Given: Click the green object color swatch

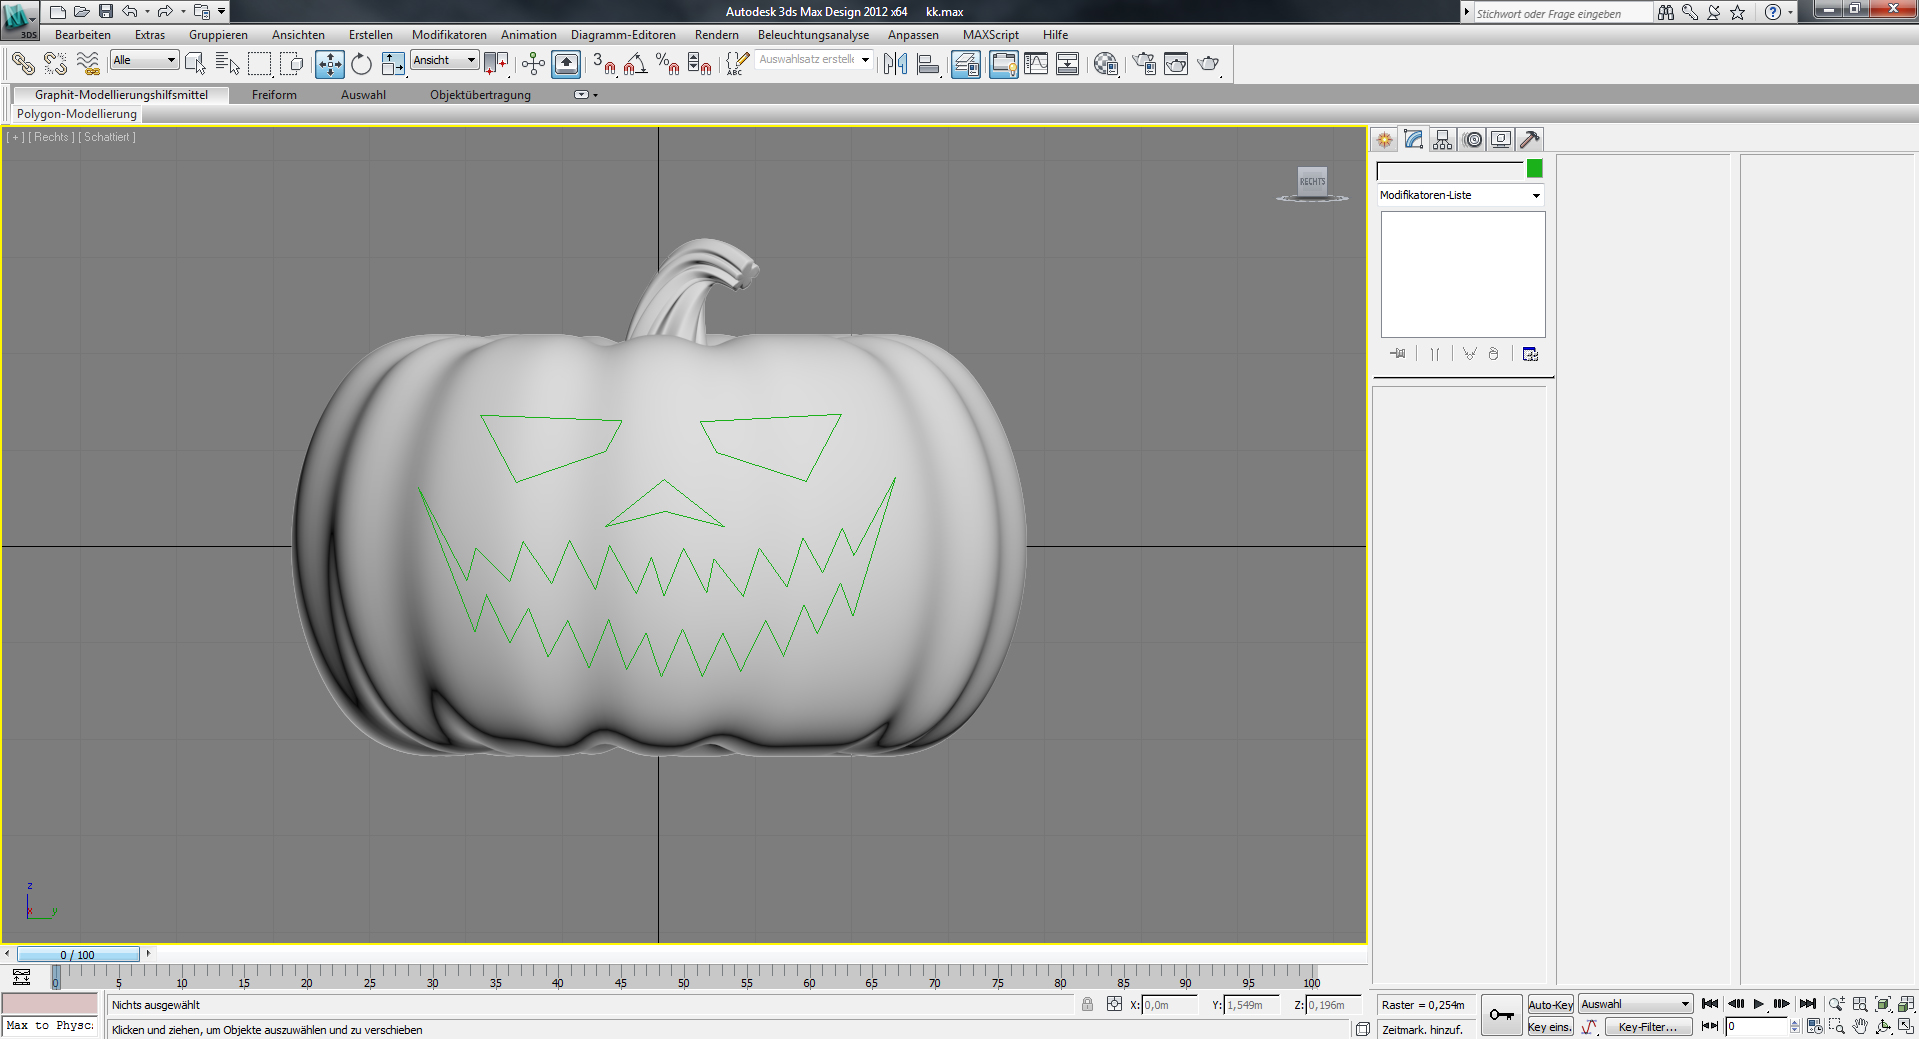Looking at the screenshot, I should click(x=1535, y=169).
